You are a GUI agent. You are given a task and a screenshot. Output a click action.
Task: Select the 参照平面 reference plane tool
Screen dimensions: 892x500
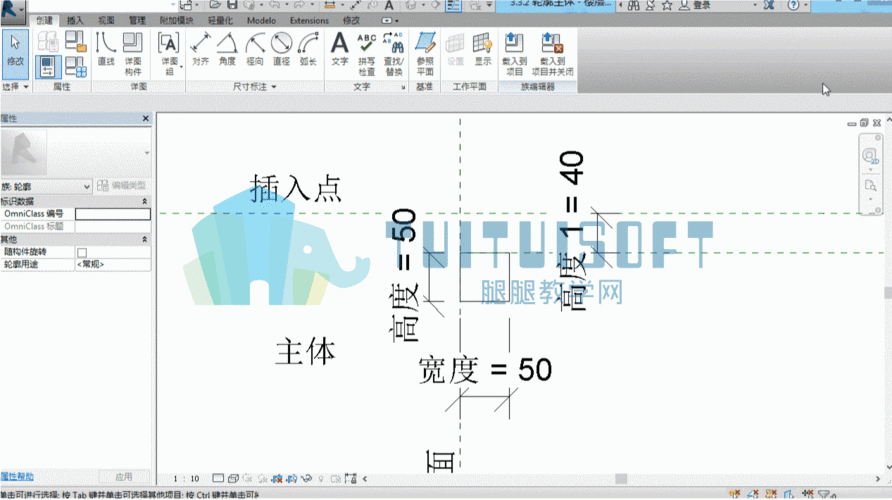coord(425,53)
